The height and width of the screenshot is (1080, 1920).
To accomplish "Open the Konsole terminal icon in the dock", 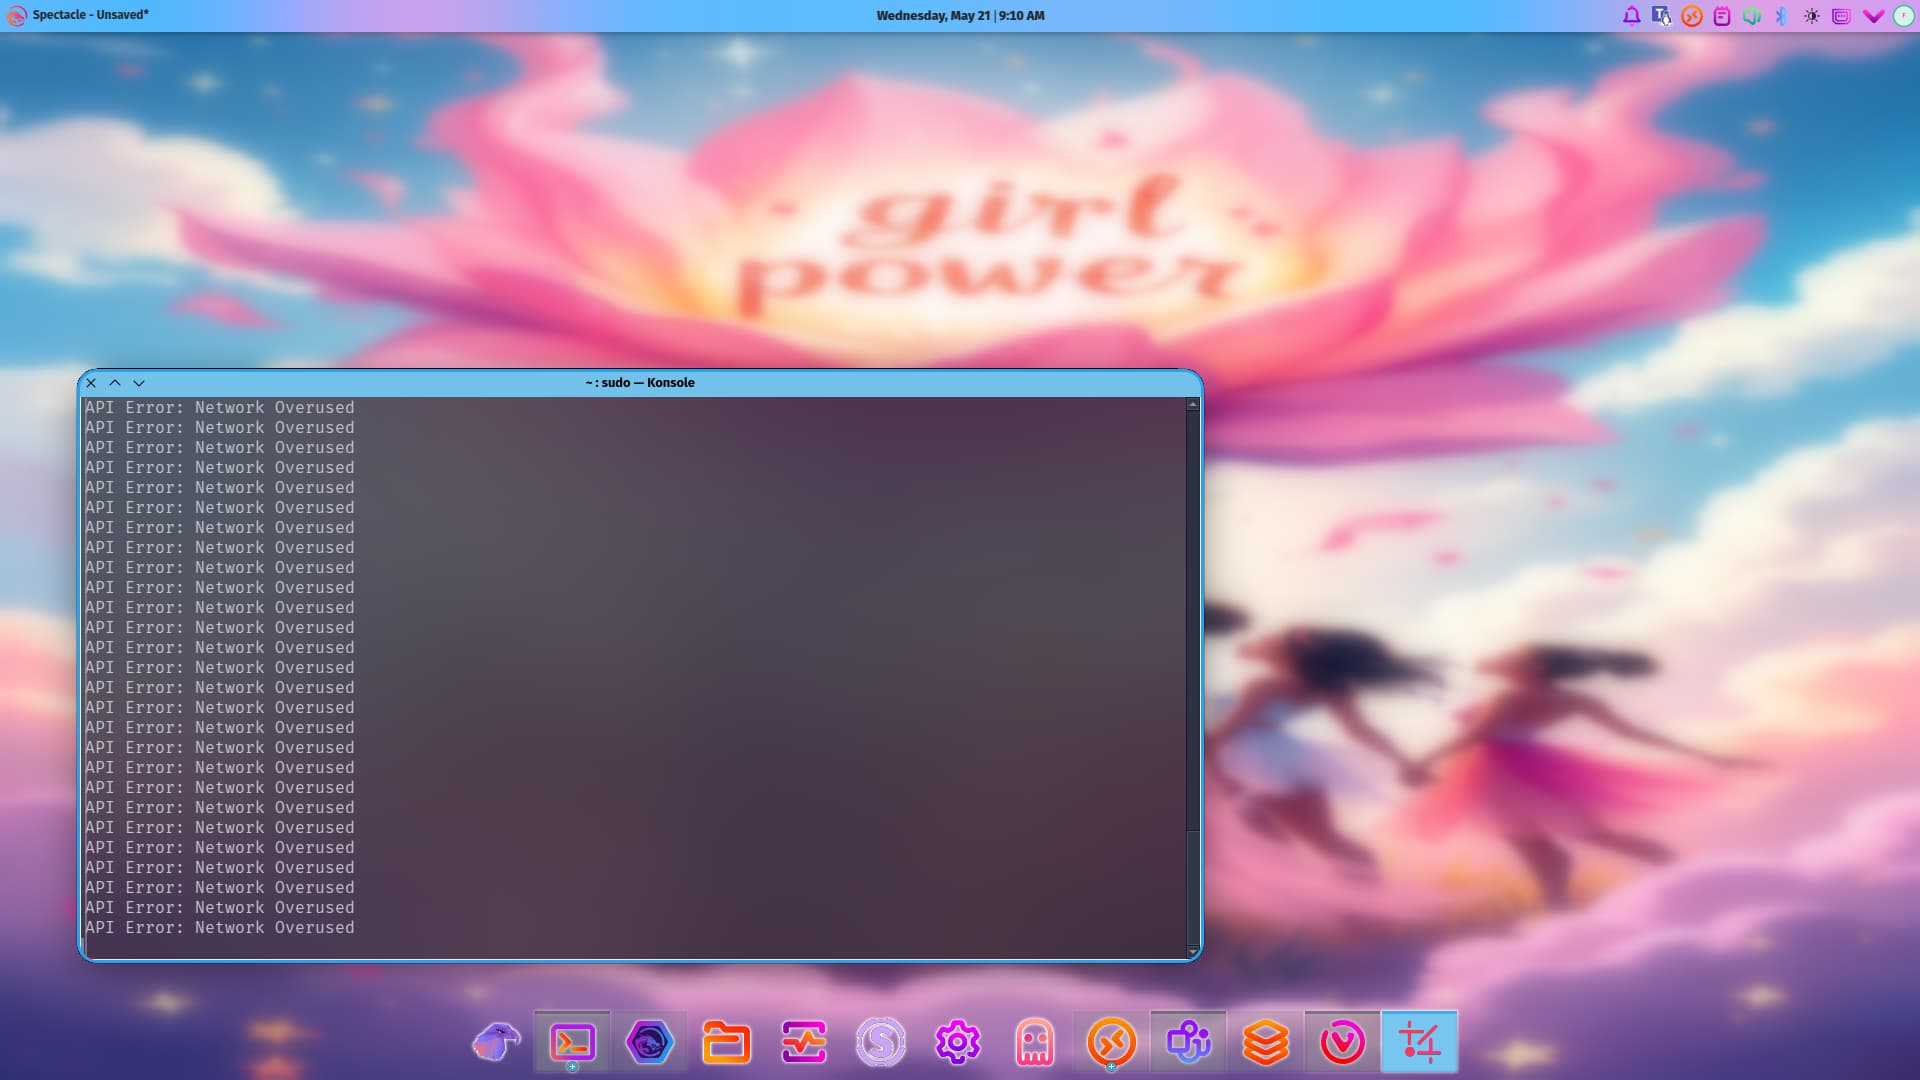I will pyautogui.click(x=572, y=1042).
